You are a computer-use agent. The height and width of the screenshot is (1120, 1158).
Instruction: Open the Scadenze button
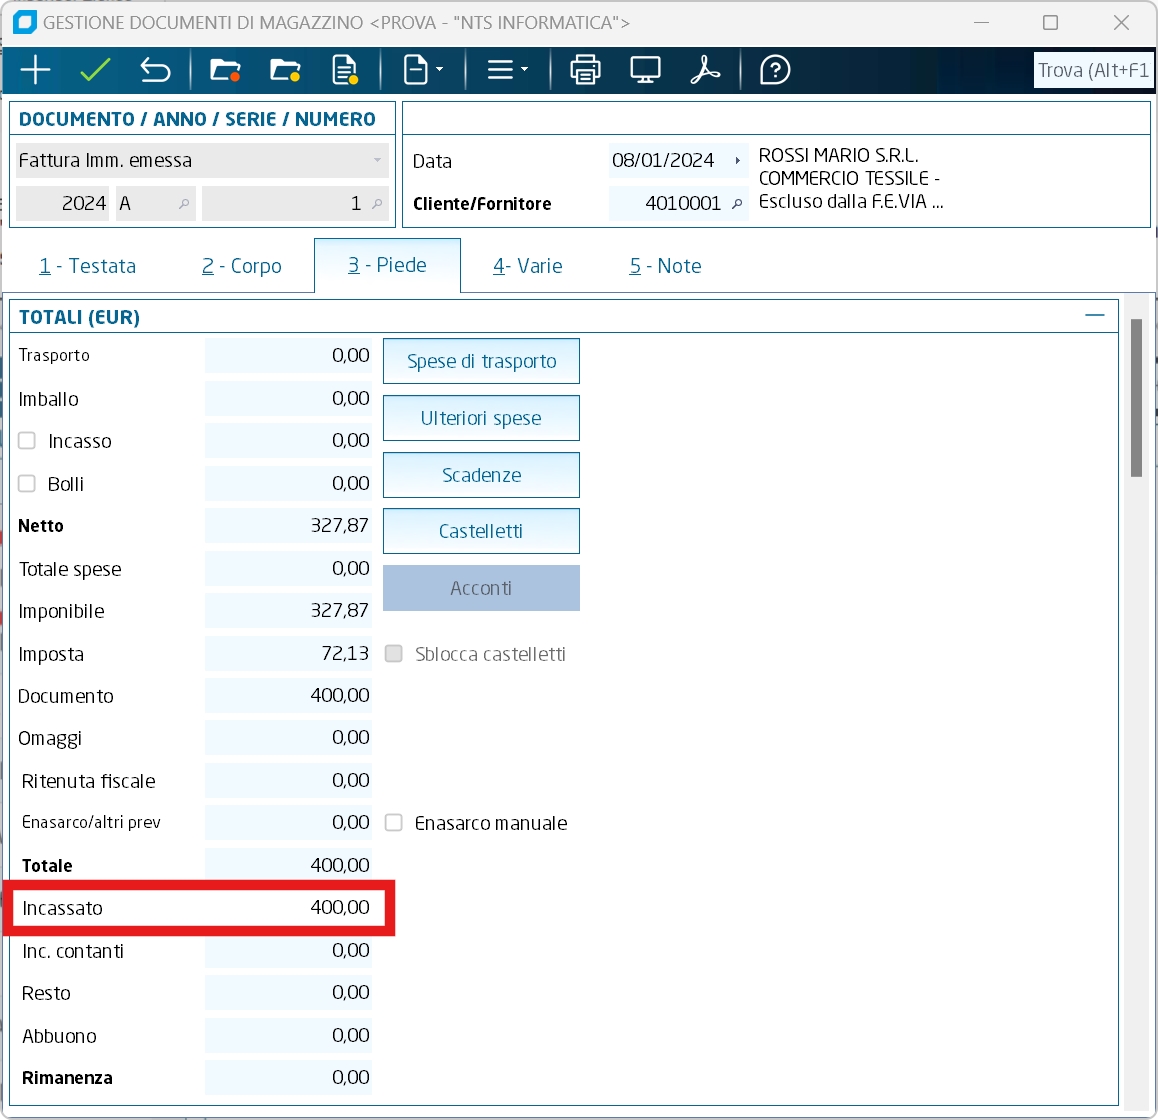(481, 475)
